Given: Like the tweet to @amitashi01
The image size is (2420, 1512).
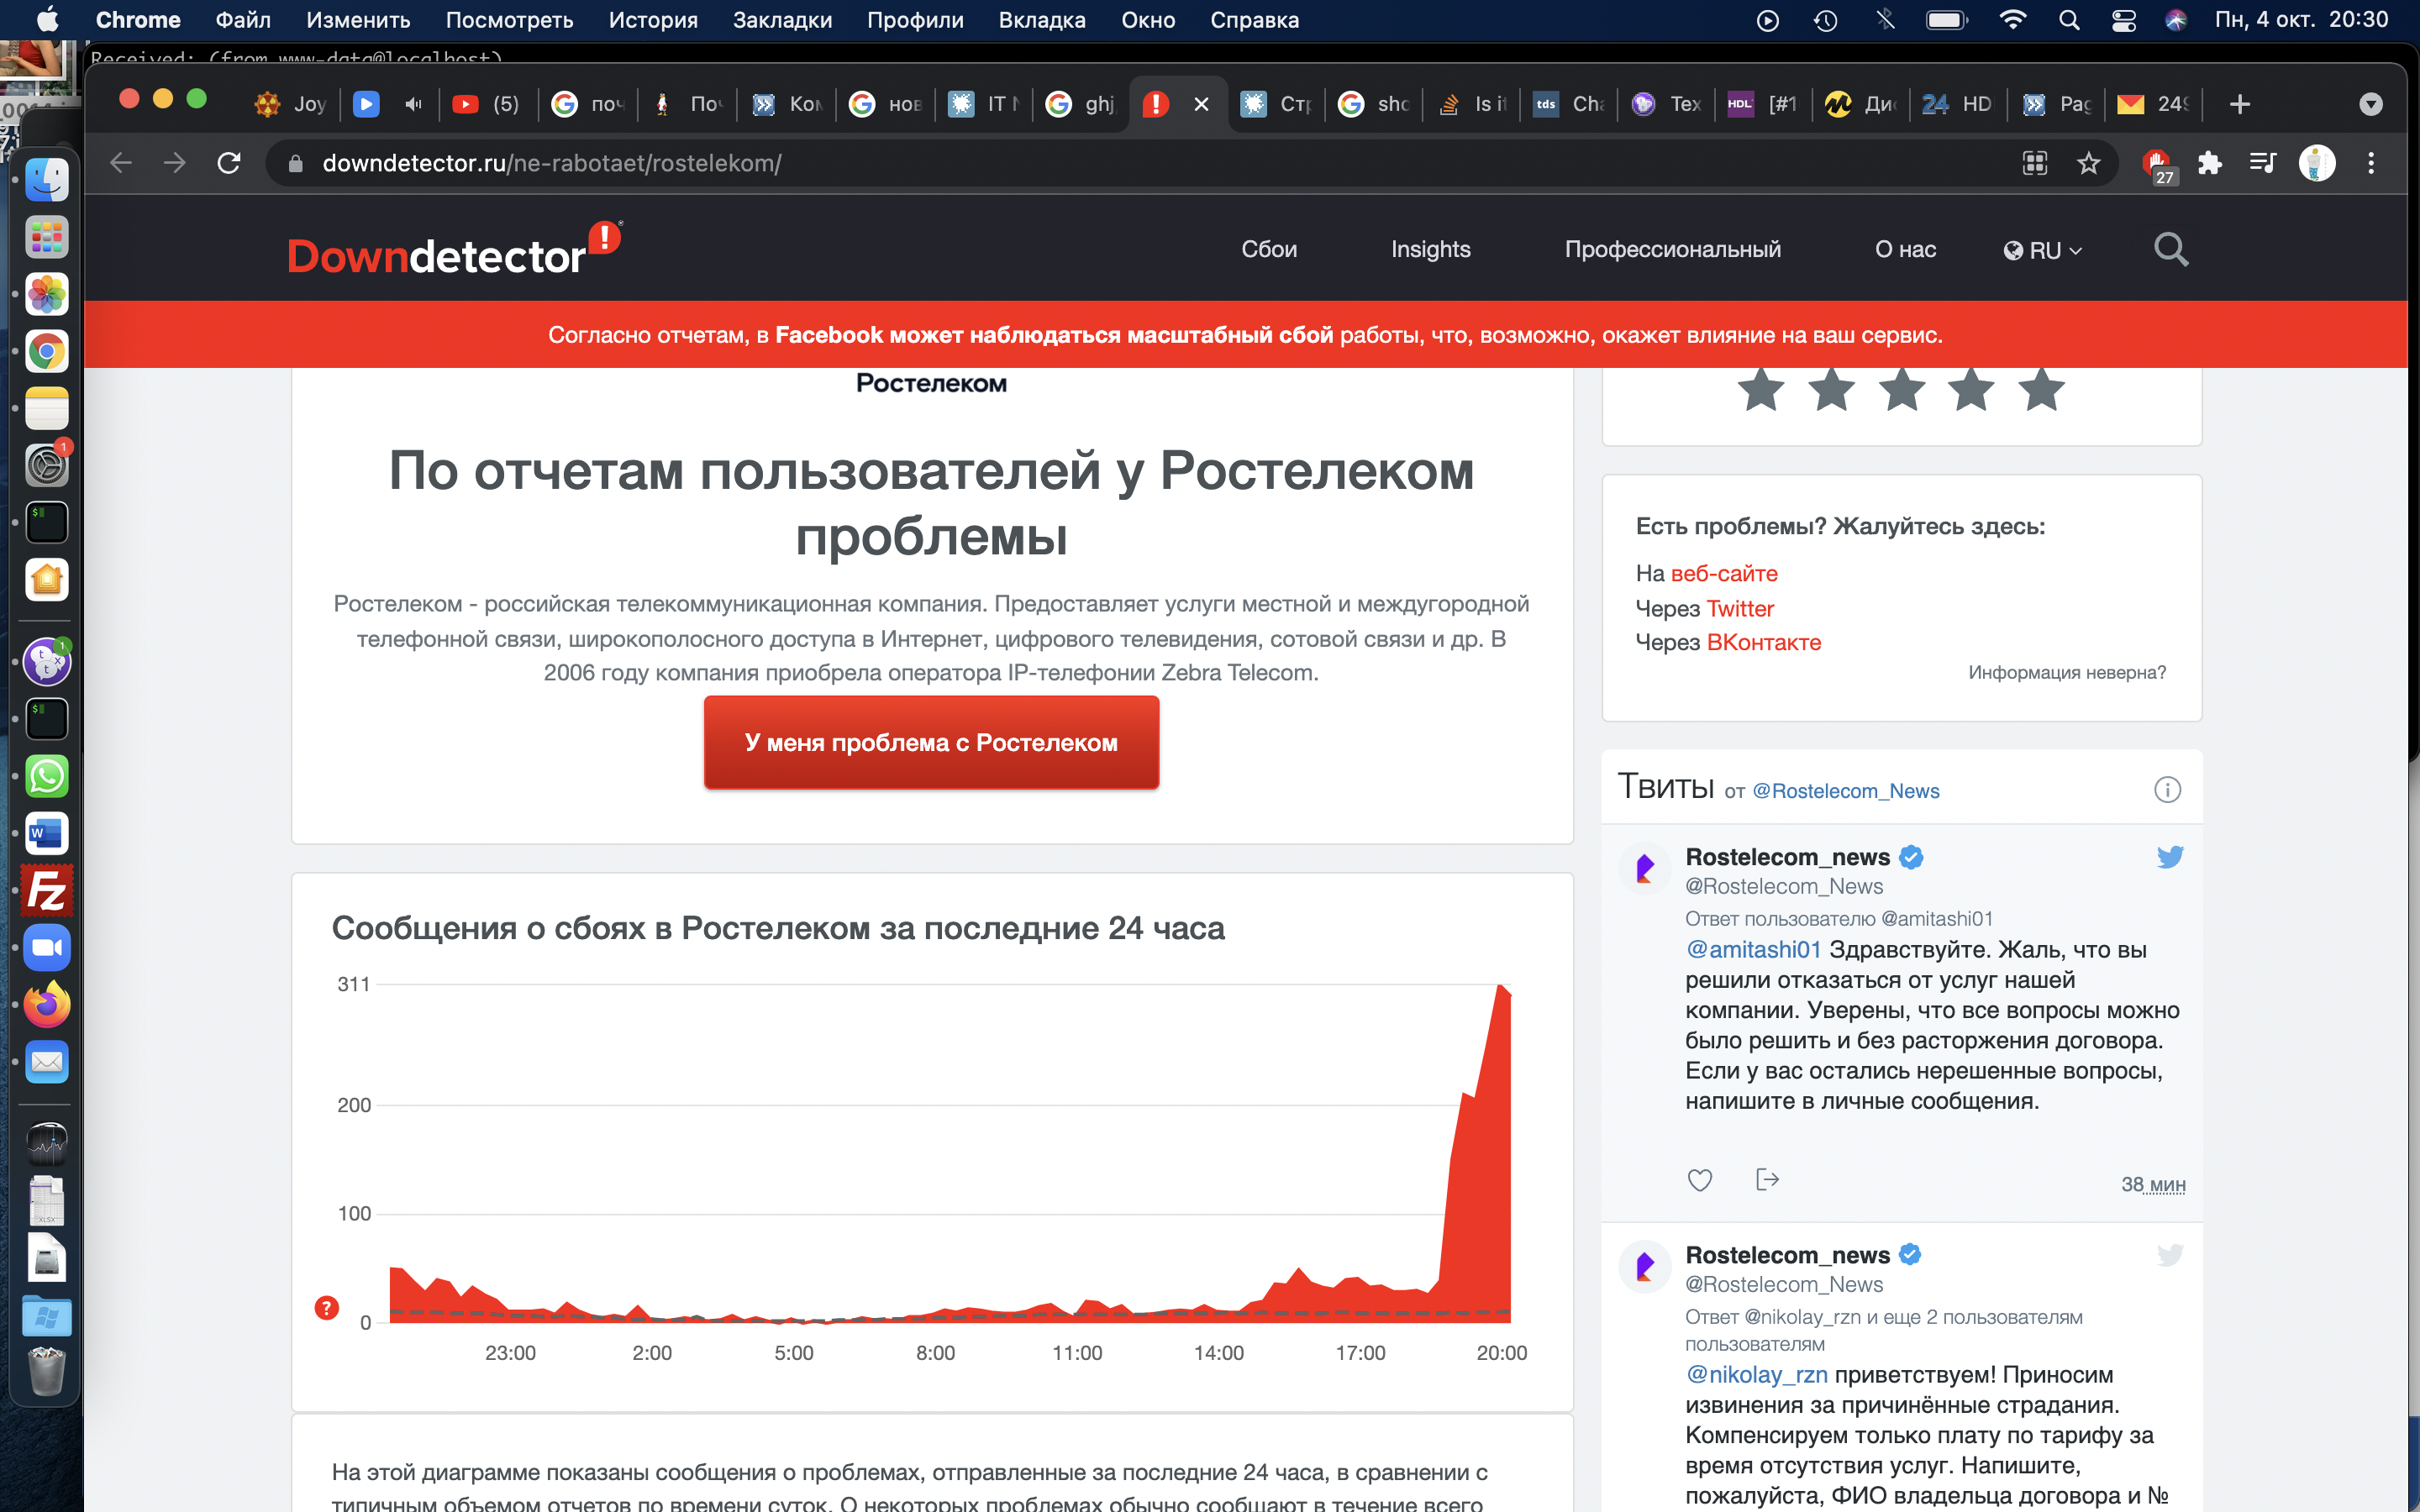Looking at the screenshot, I should (1700, 1180).
